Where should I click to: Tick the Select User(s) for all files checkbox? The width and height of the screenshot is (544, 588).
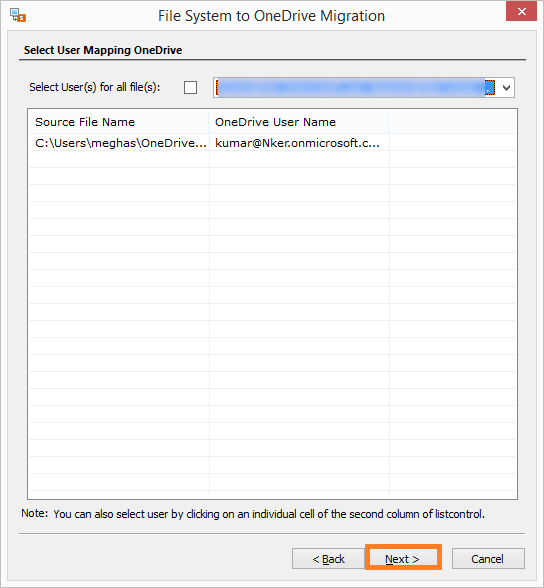190,88
